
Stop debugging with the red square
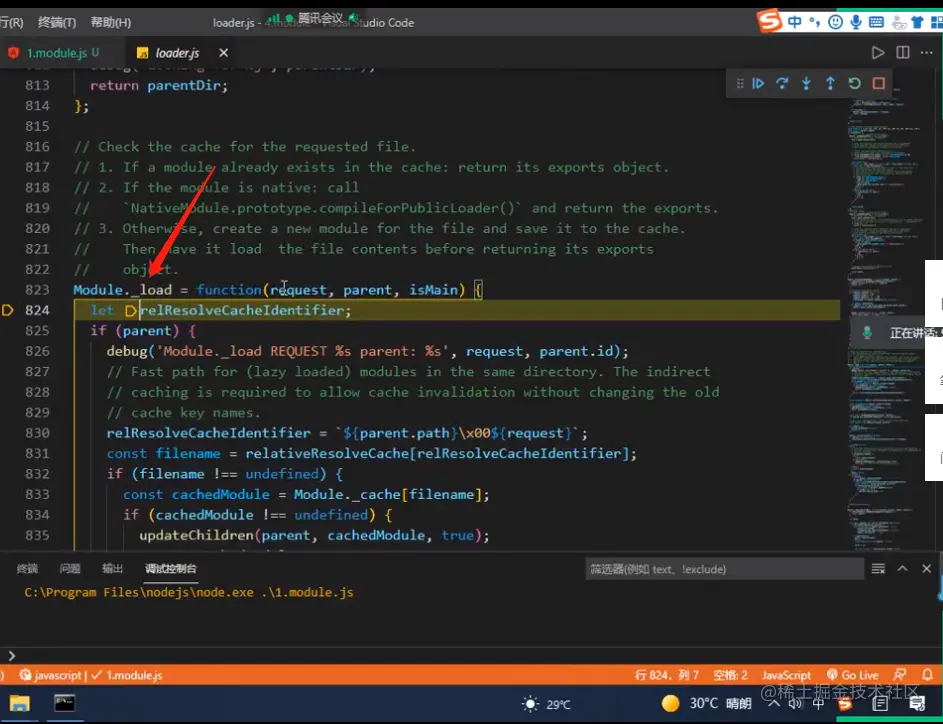(x=879, y=84)
